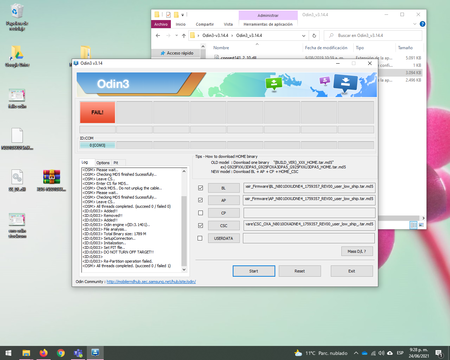Open the quick access toolbar customize dropdown
Screen dimensions: 450x360
tap(183, 15)
